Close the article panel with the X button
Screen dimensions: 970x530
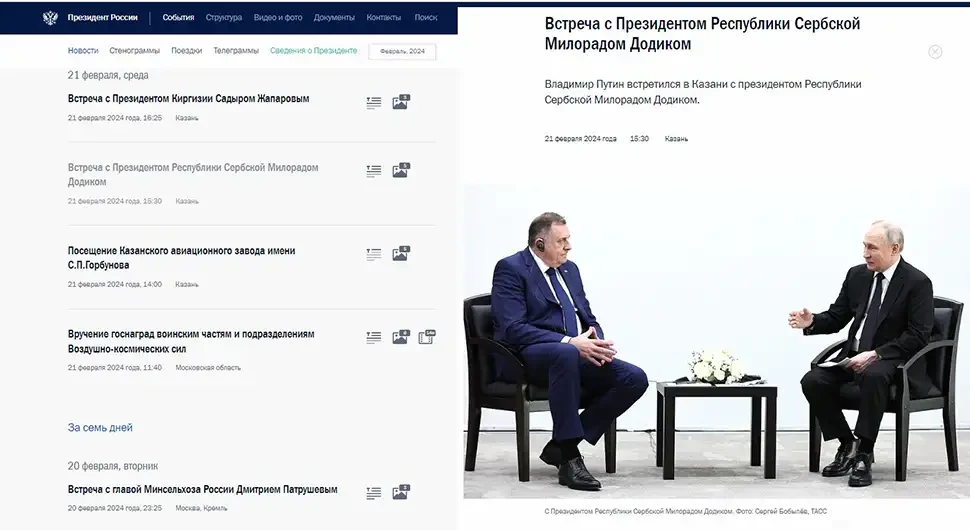click(935, 52)
